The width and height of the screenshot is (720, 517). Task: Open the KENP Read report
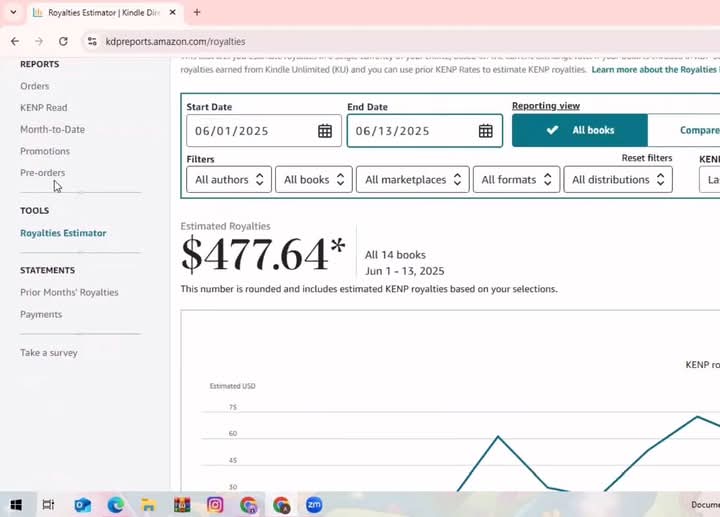44,107
